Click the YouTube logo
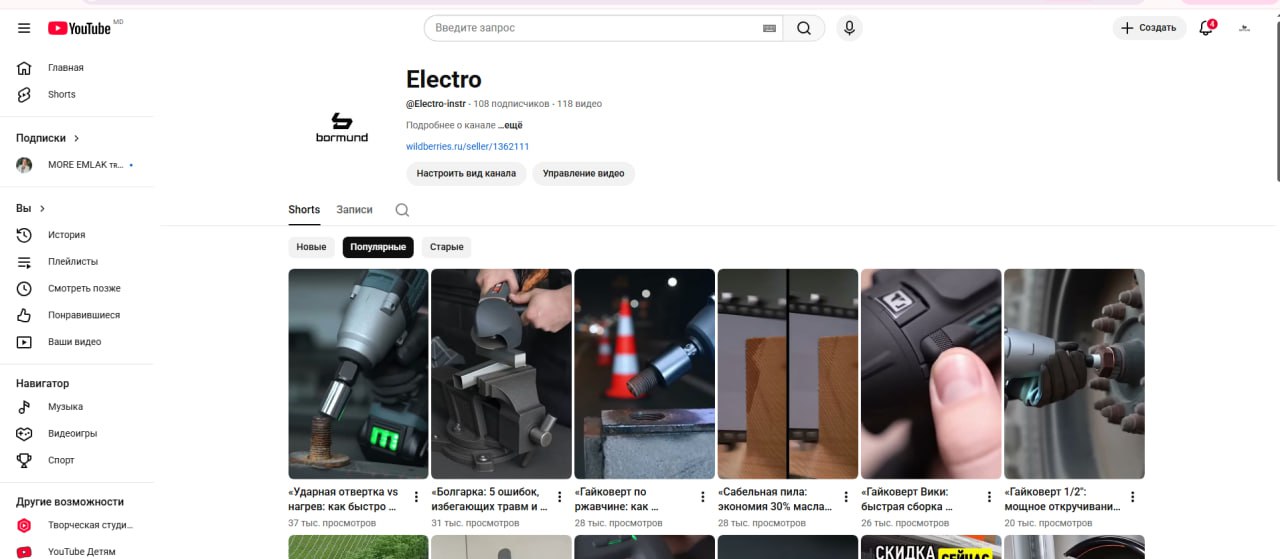Viewport: 1280px width, 559px height. [x=79, y=28]
